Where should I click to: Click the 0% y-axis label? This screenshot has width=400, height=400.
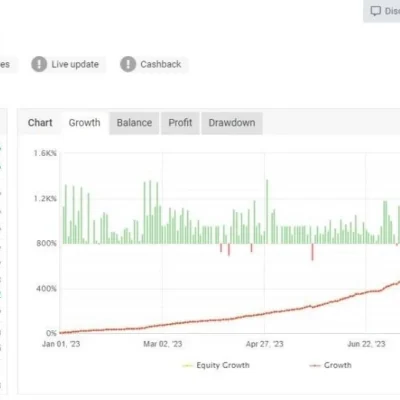[x=51, y=333]
